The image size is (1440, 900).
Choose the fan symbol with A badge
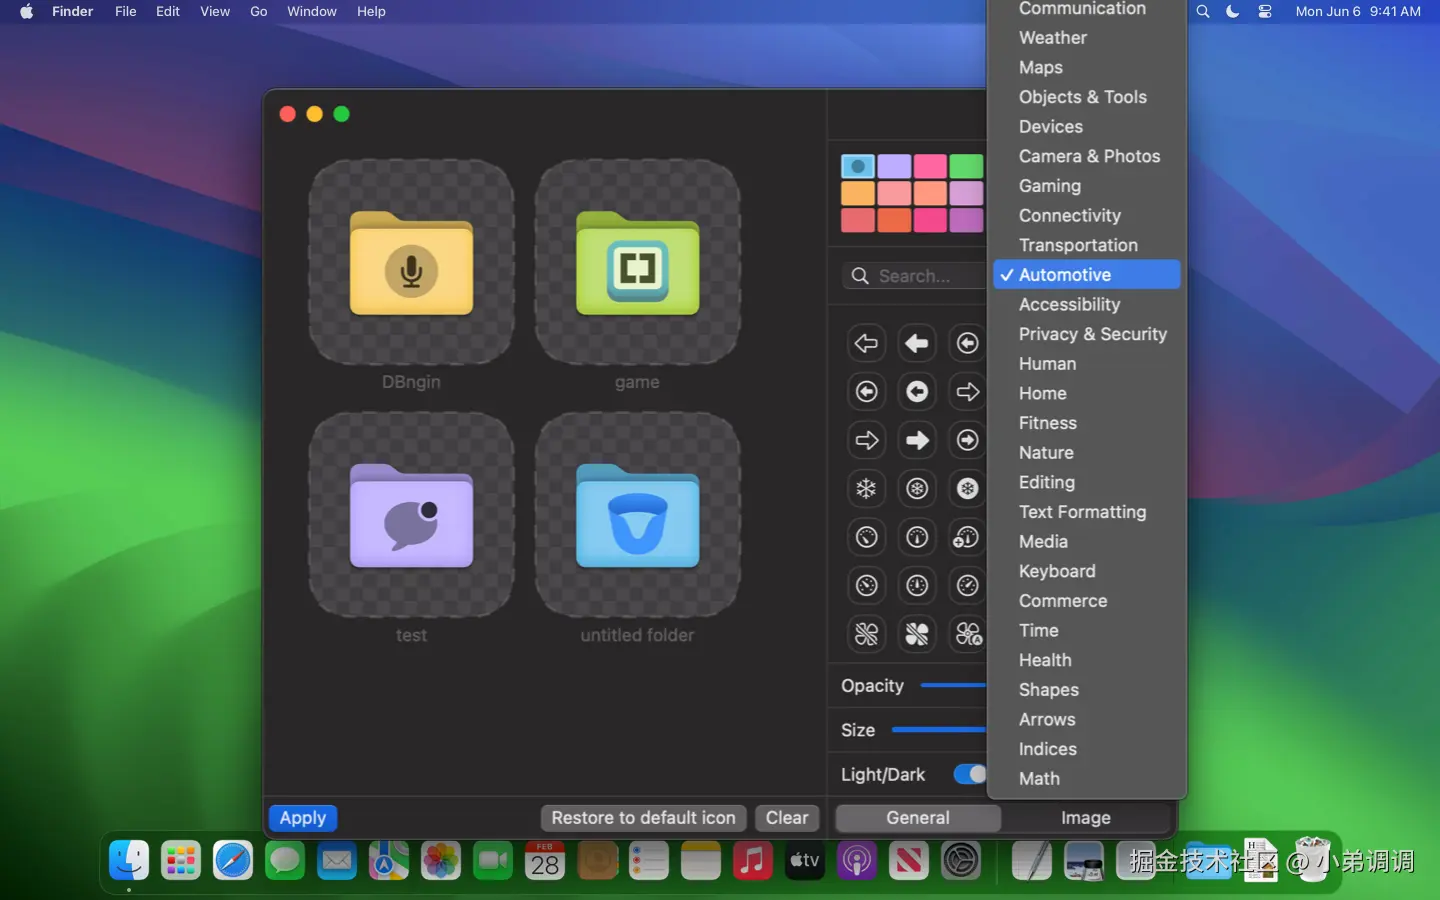[967, 634]
